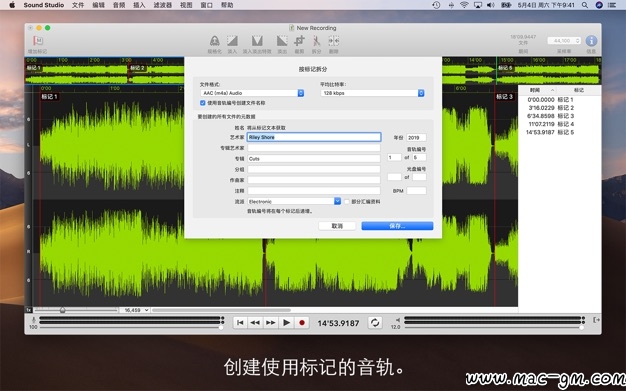Select the Normalize toolbar icon
The height and width of the screenshot is (391, 626).
pos(214,41)
